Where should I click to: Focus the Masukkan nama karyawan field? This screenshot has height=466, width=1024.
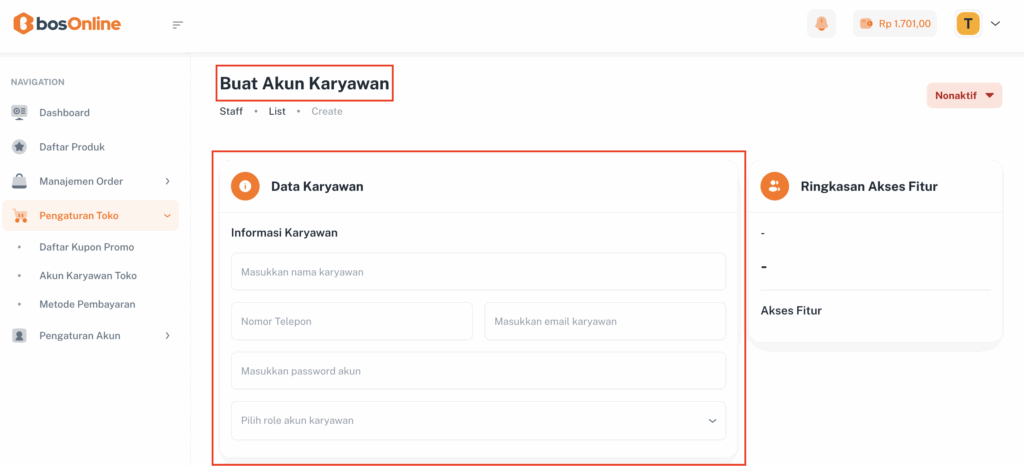point(478,272)
